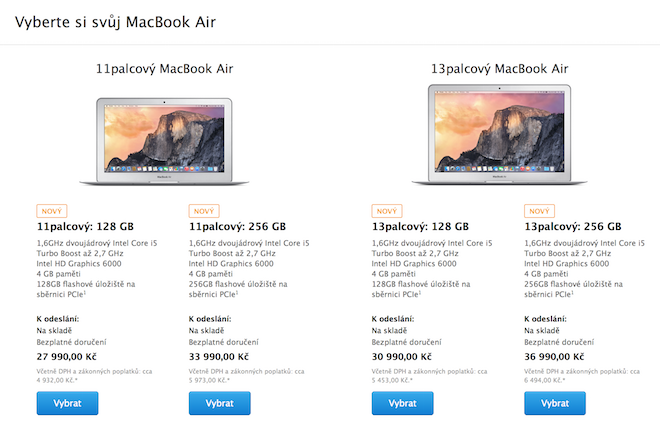Click the 13-inch MacBook Air image
The height and width of the screenshot is (433, 660).
(499, 136)
